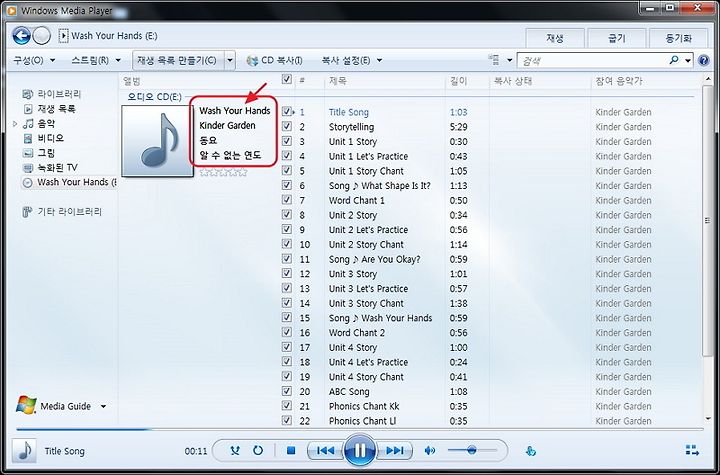The height and width of the screenshot is (475, 720).
Task: Click the playback seek progress bar
Action: point(360,429)
